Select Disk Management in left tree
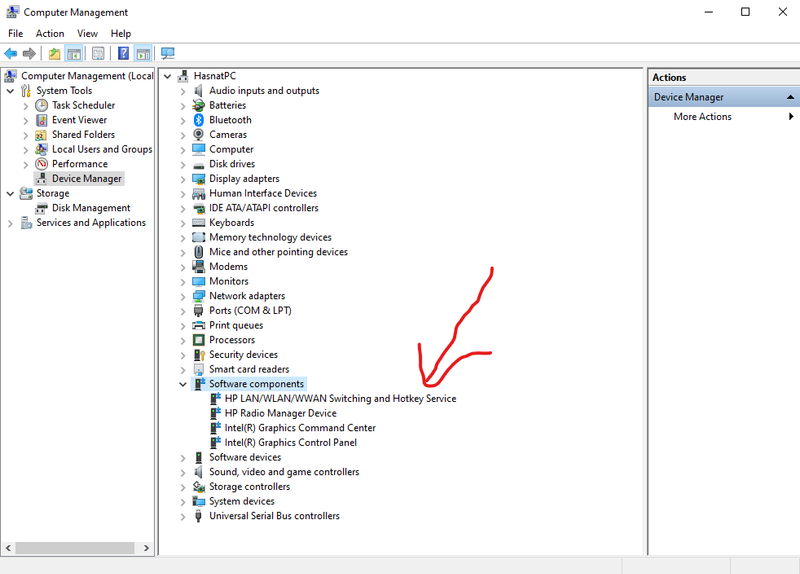Screen dimensions: 800x574 [x=91, y=208]
